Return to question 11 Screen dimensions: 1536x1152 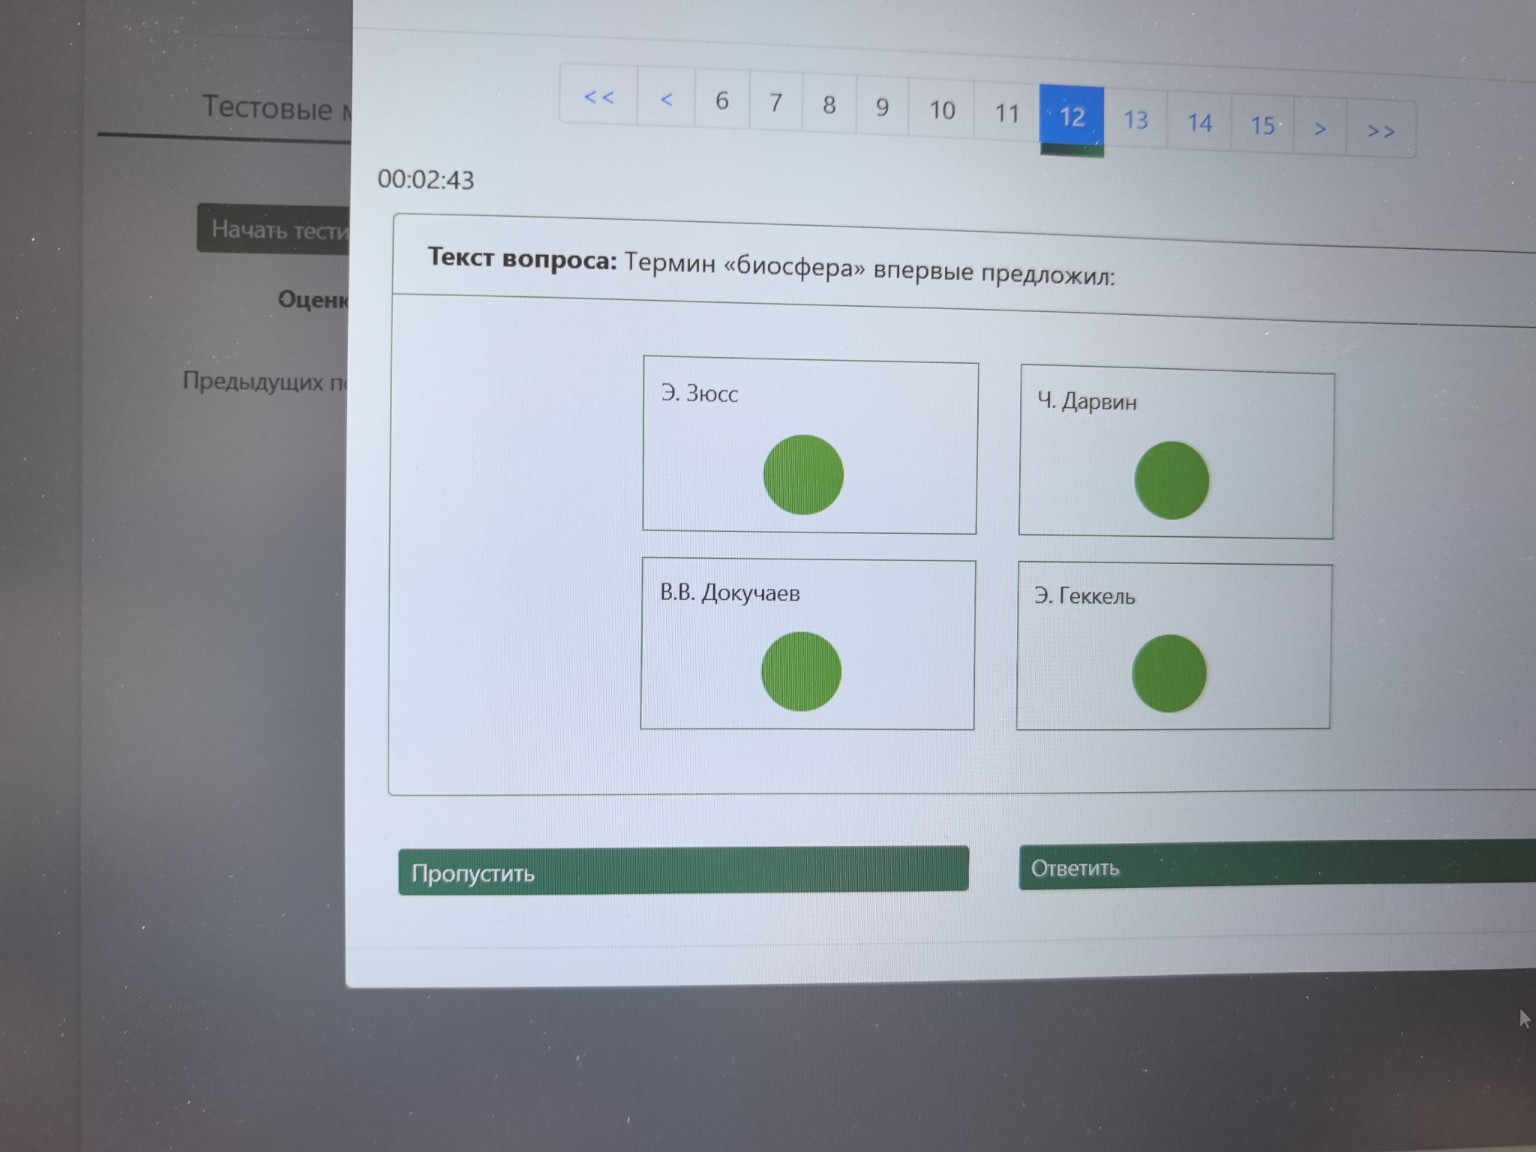1007,113
